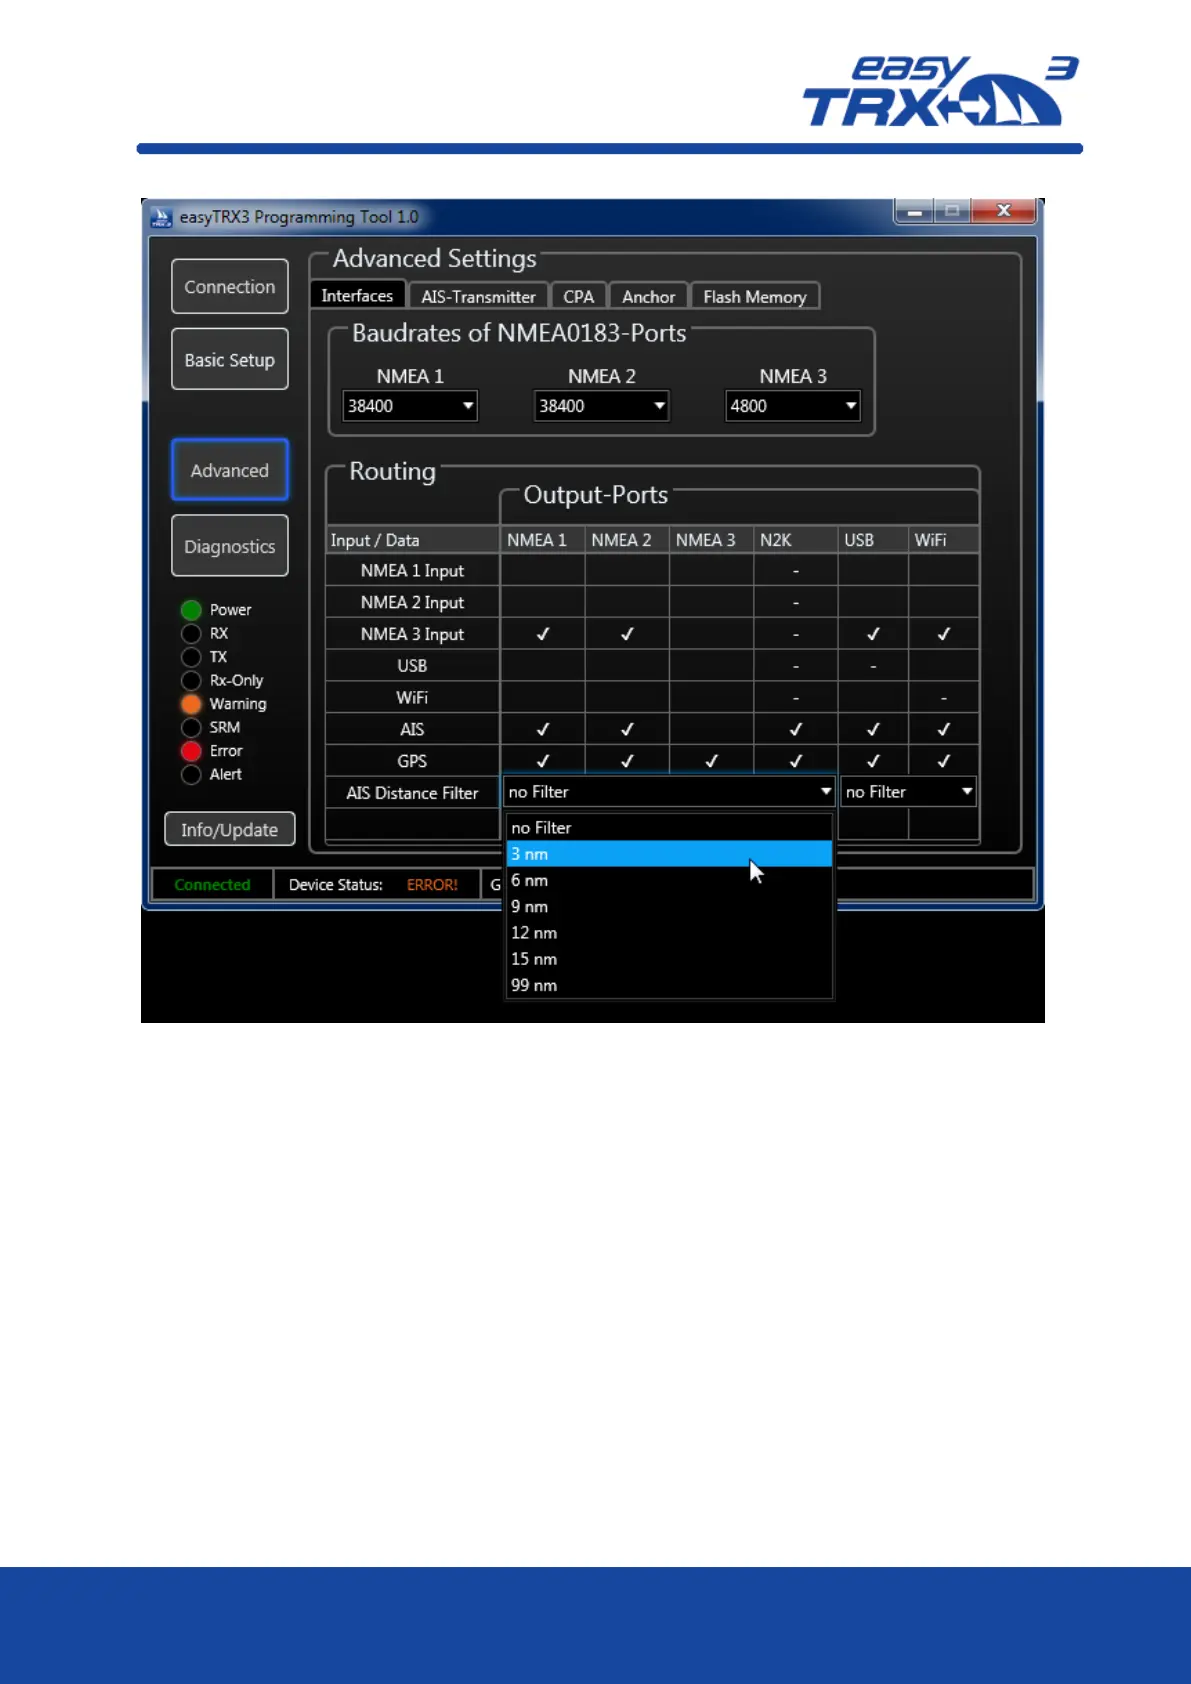Screen dimensions: 1191x1684
Task: Enable WiFi routing to NMEA 3 output
Action: 711,697
